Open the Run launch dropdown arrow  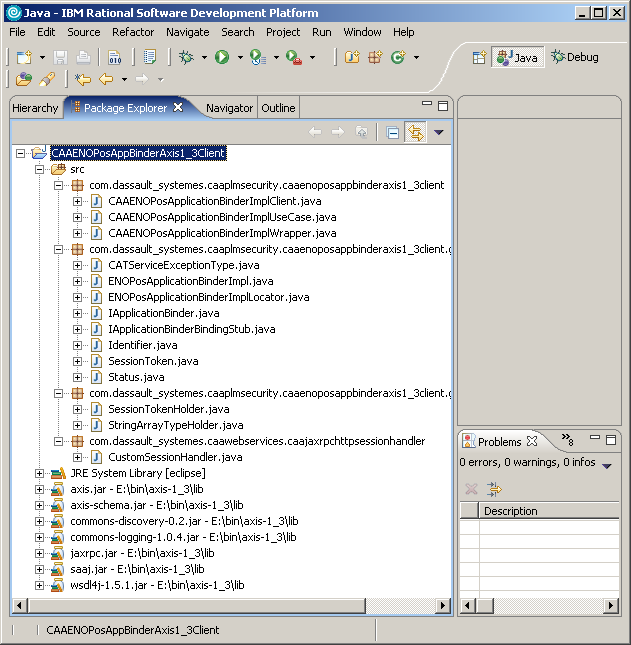(240, 58)
